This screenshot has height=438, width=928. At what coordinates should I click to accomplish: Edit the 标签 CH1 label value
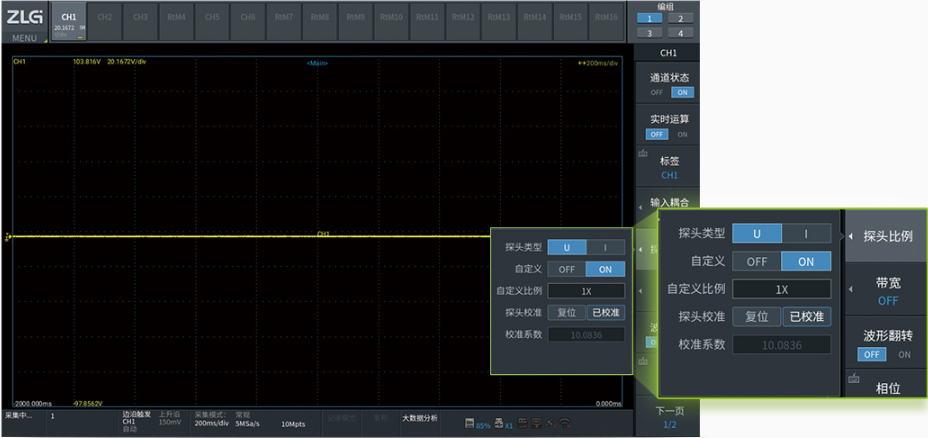tap(669, 175)
